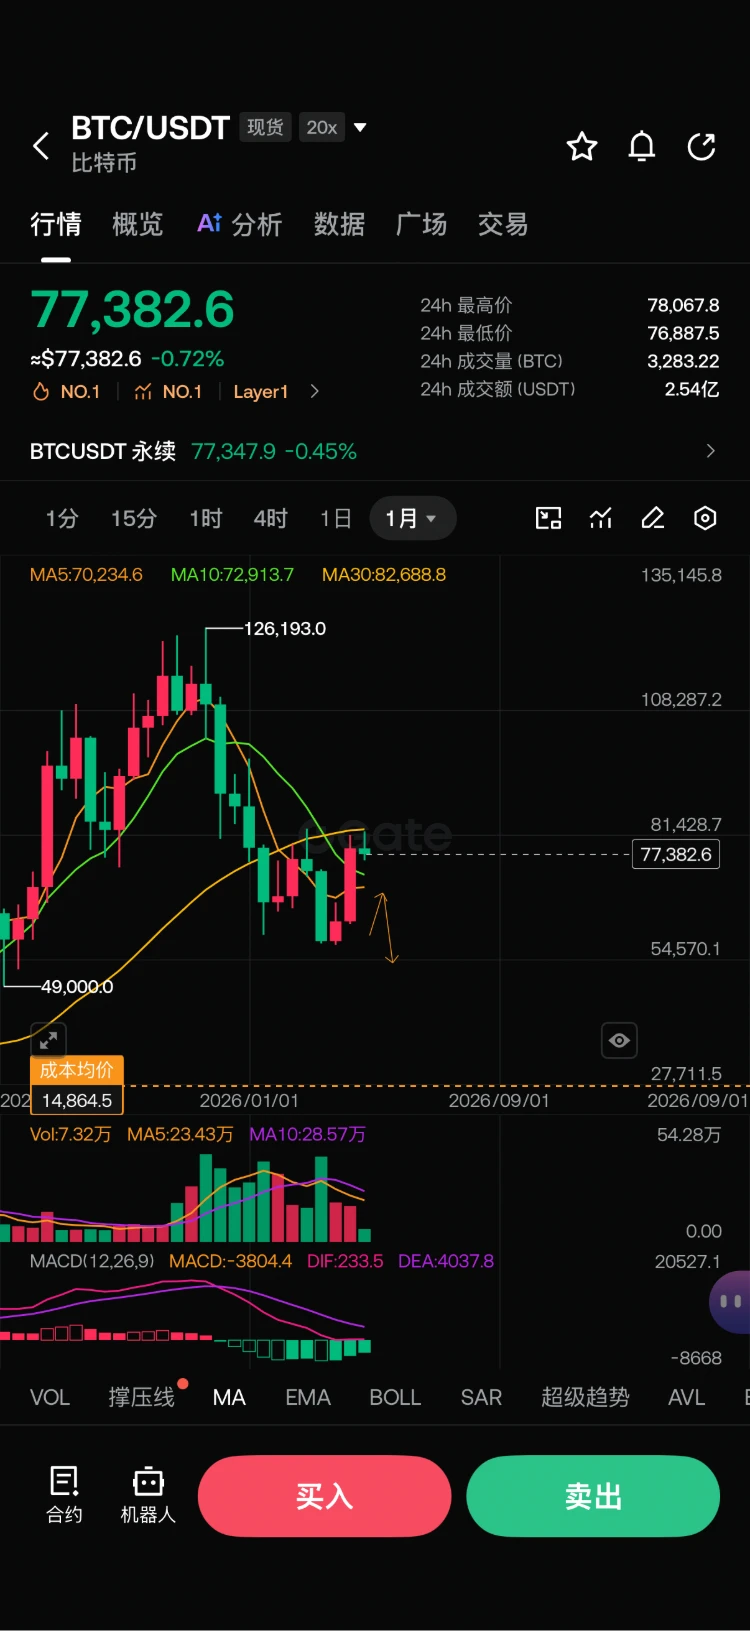The width and height of the screenshot is (750, 1631).
Task: Tap the Vol:7.32万 volume label
Action: point(70,1135)
